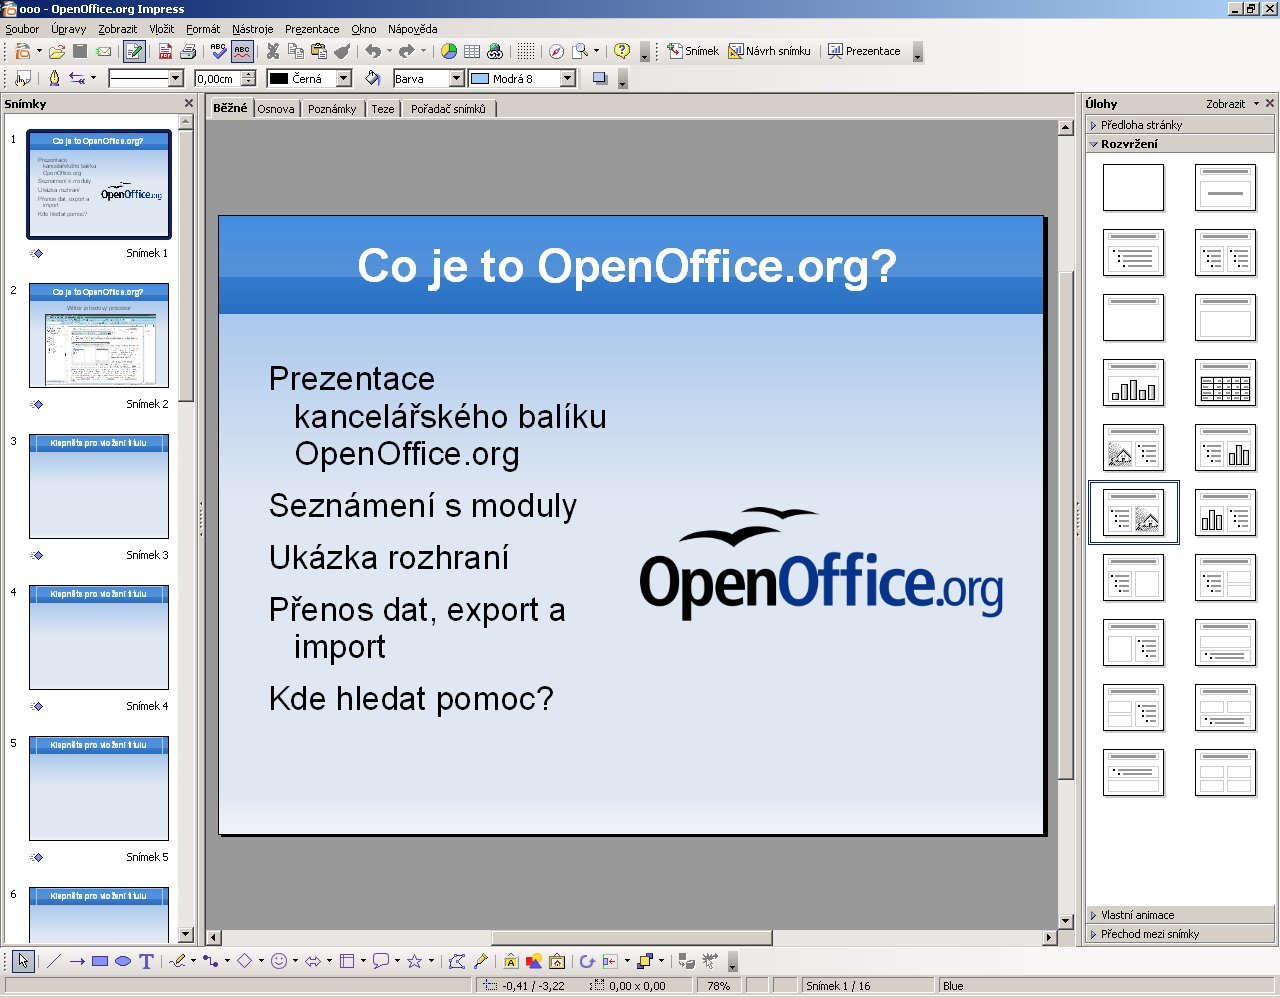Click the Print icon
The width and height of the screenshot is (1280, 998).
pyautogui.click(x=188, y=51)
